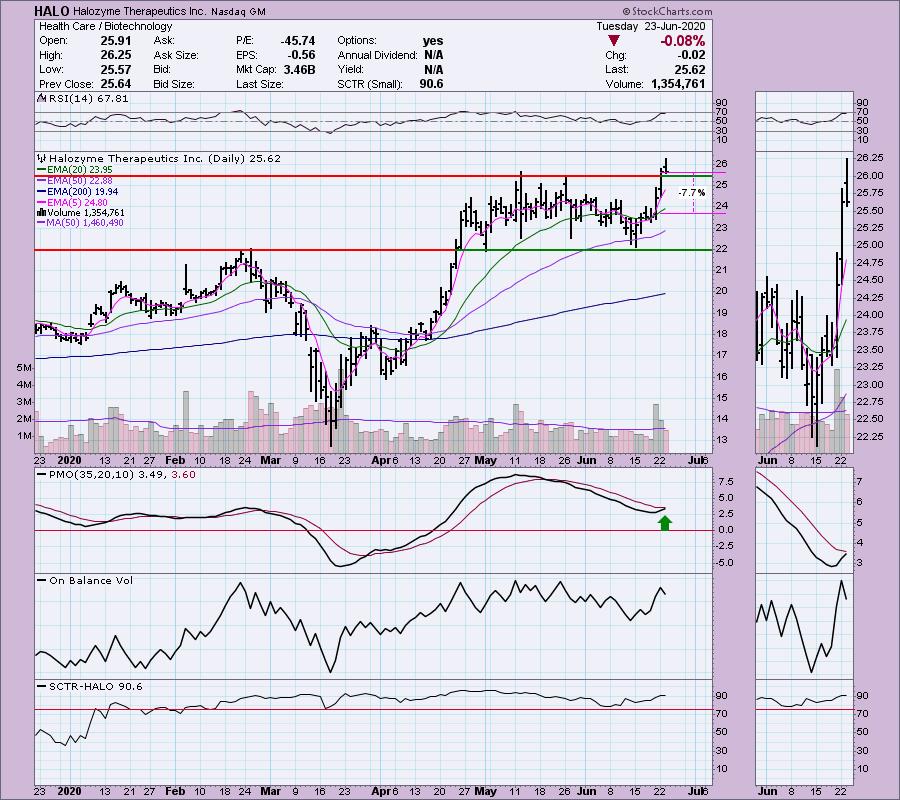Click the 1M label on volume axis
Screen dimensions: 900x800
pos(24,436)
